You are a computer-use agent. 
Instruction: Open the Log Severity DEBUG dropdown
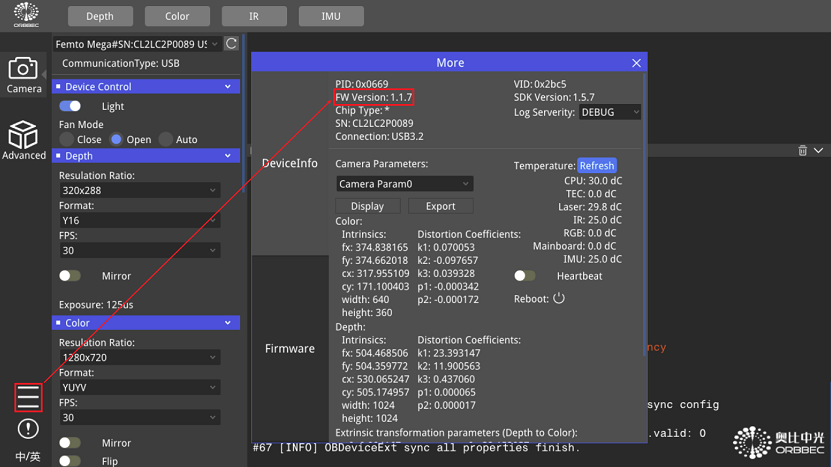click(x=609, y=113)
